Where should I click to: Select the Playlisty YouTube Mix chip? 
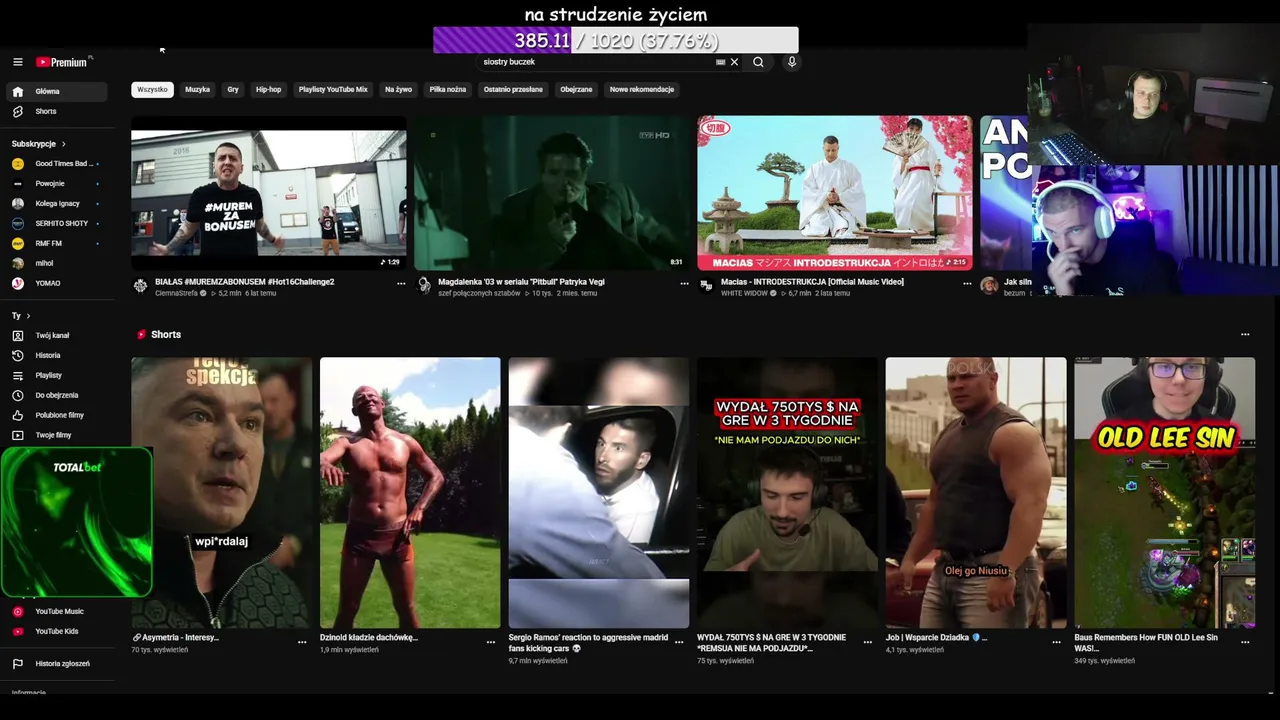tap(333, 89)
